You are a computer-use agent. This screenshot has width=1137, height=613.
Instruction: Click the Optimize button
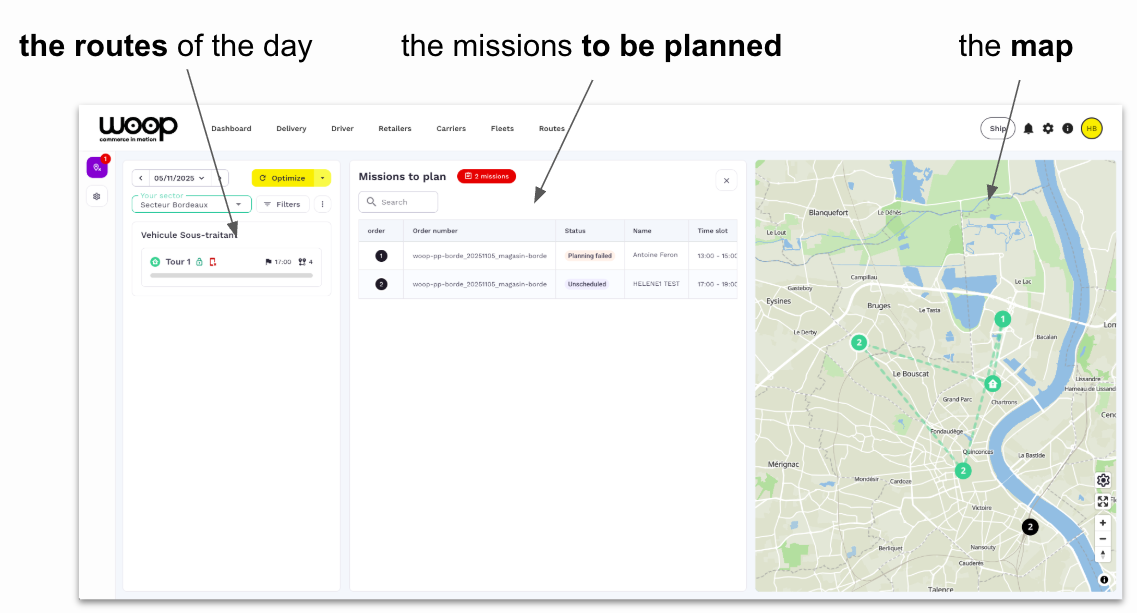(283, 178)
